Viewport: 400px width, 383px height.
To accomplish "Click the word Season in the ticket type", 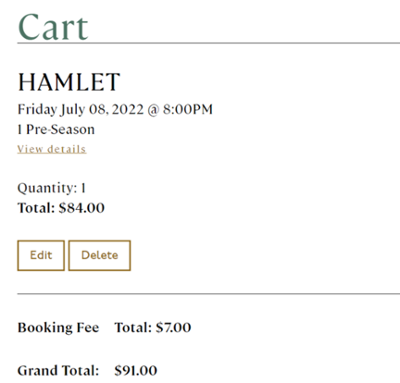I will point(75,129).
